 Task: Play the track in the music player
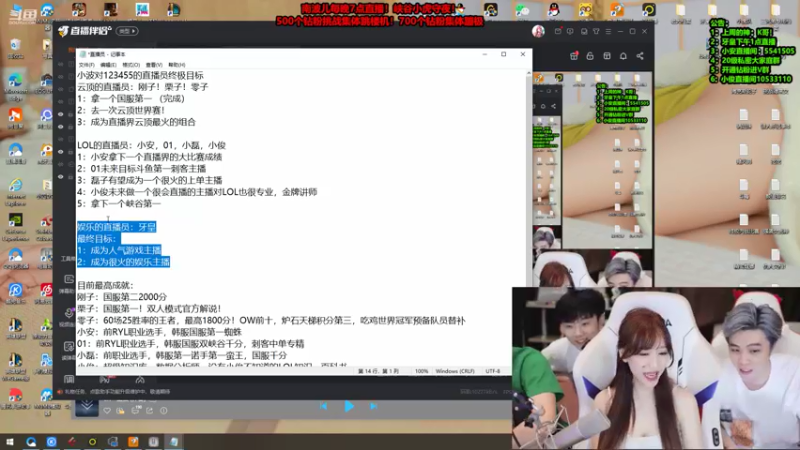coord(349,406)
